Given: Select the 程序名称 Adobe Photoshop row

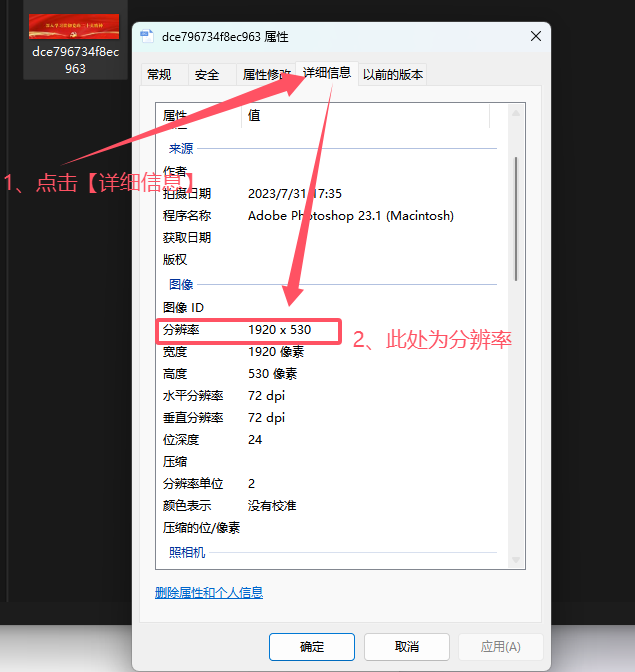Looking at the screenshot, I should tap(330, 216).
